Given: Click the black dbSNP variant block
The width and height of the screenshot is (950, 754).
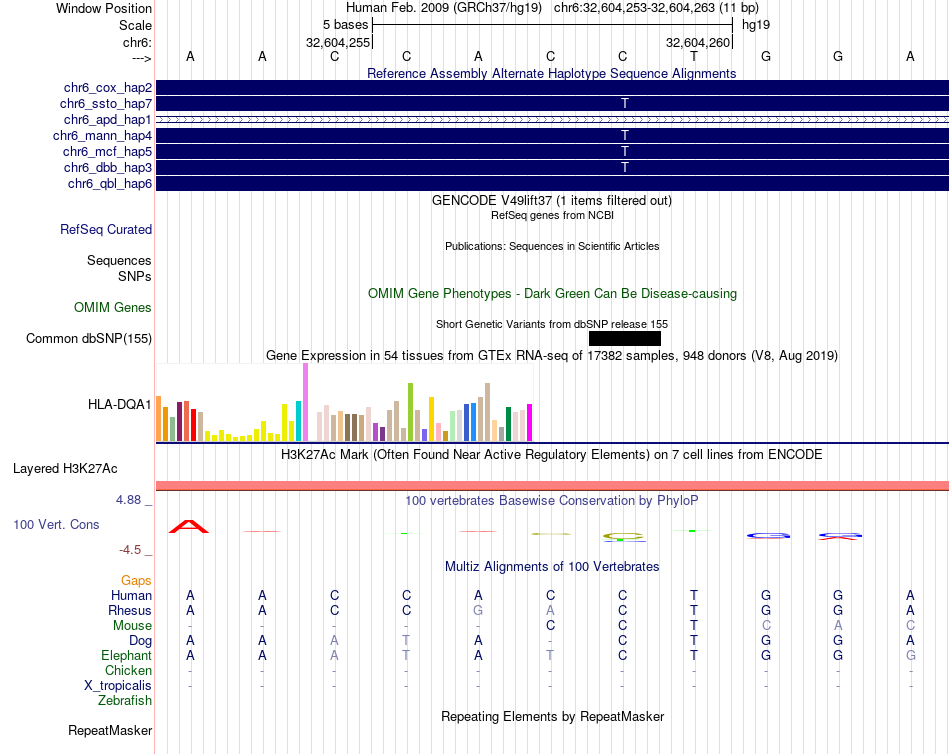Looking at the screenshot, I should coord(625,338).
